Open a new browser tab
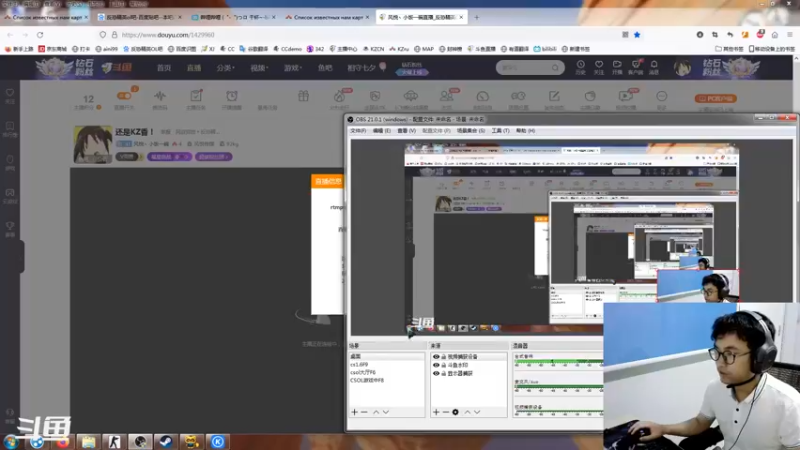The image size is (800, 450). coord(477,17)
